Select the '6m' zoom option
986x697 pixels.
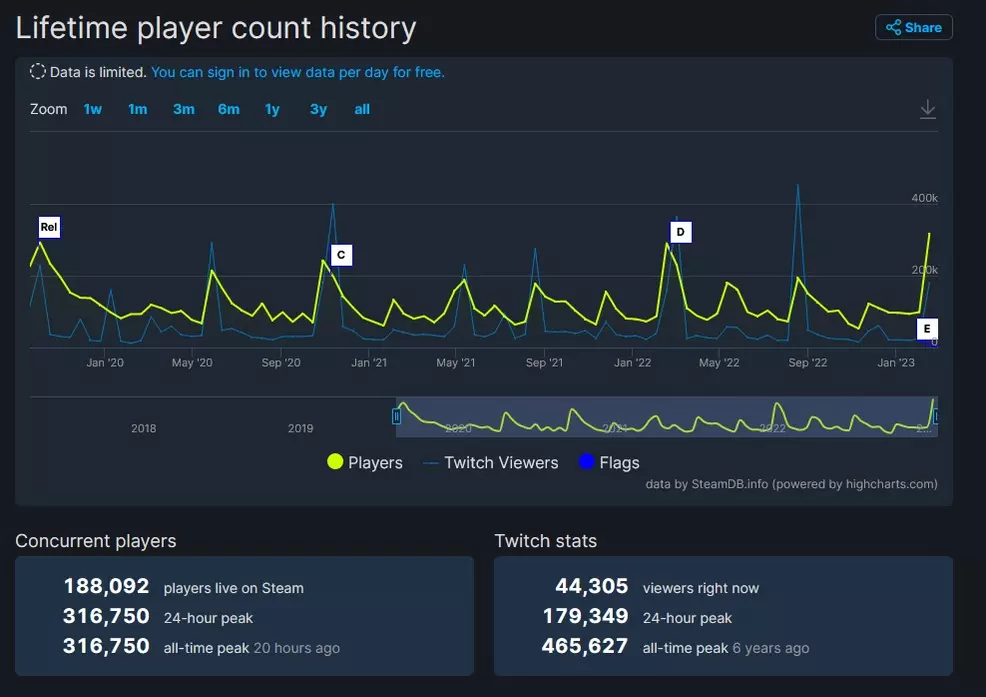pos(228,109)
